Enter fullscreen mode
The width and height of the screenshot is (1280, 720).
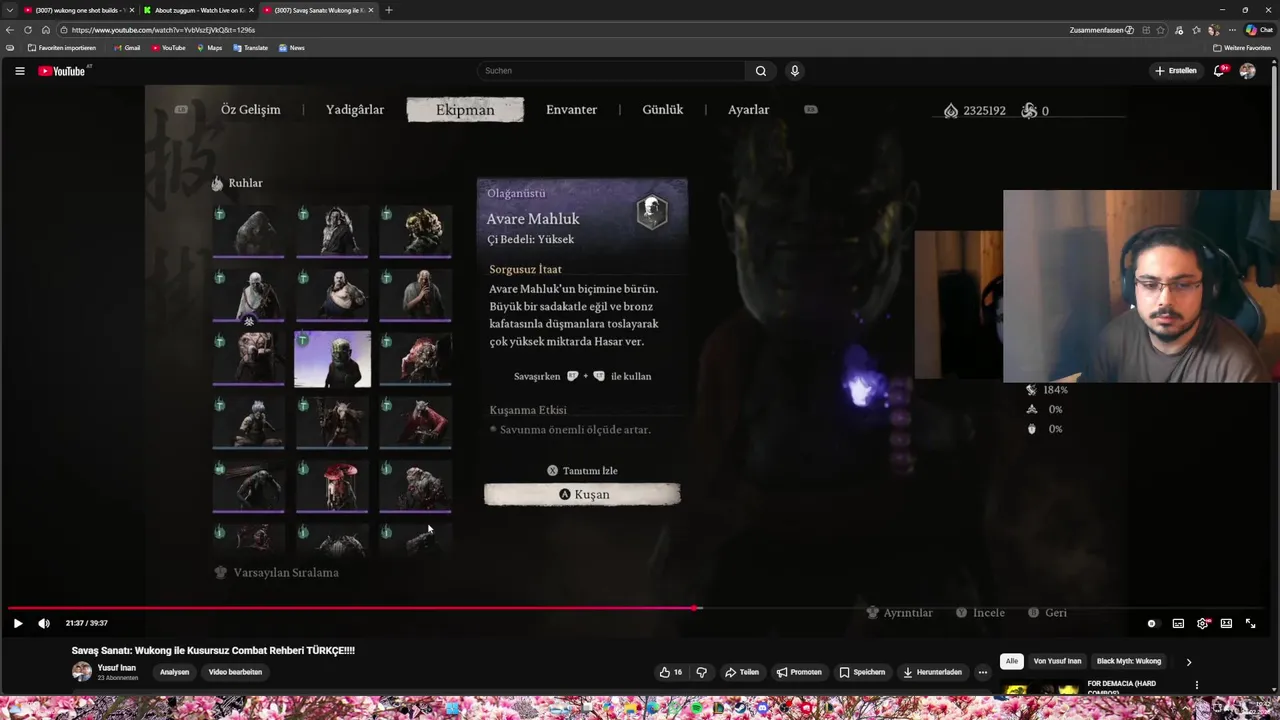point(1250,623)
